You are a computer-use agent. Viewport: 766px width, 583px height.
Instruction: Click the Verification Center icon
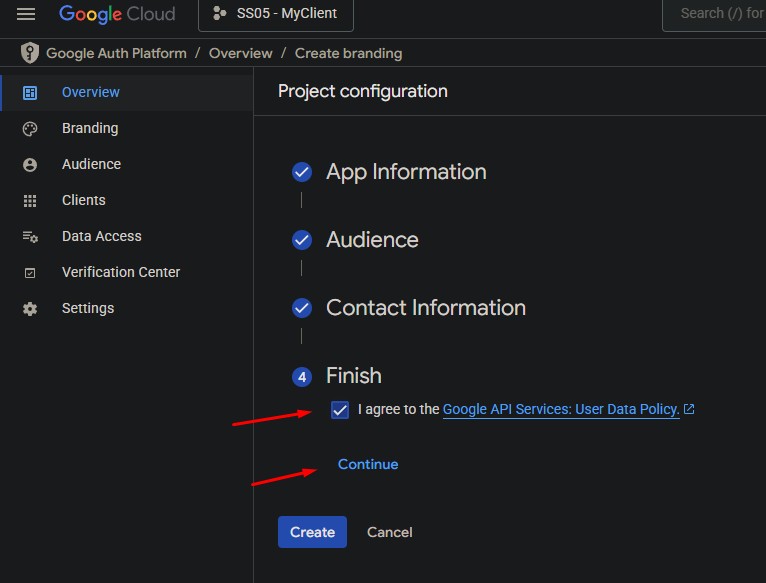[x=30, y=273]
